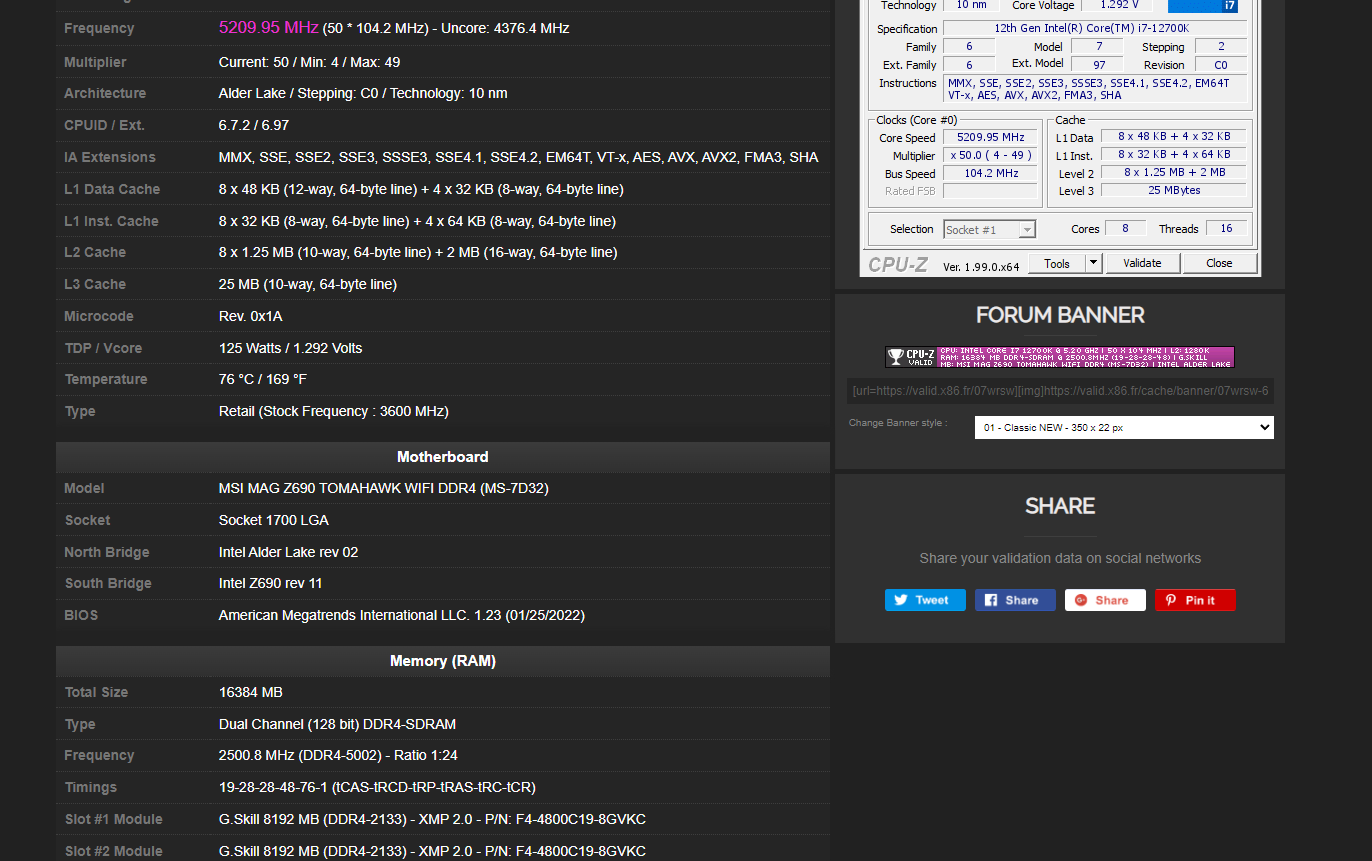This screenshot has width=1372, height=861.
Task: Click the L3 Cache value 25 MB
Action: pos(308,284)
